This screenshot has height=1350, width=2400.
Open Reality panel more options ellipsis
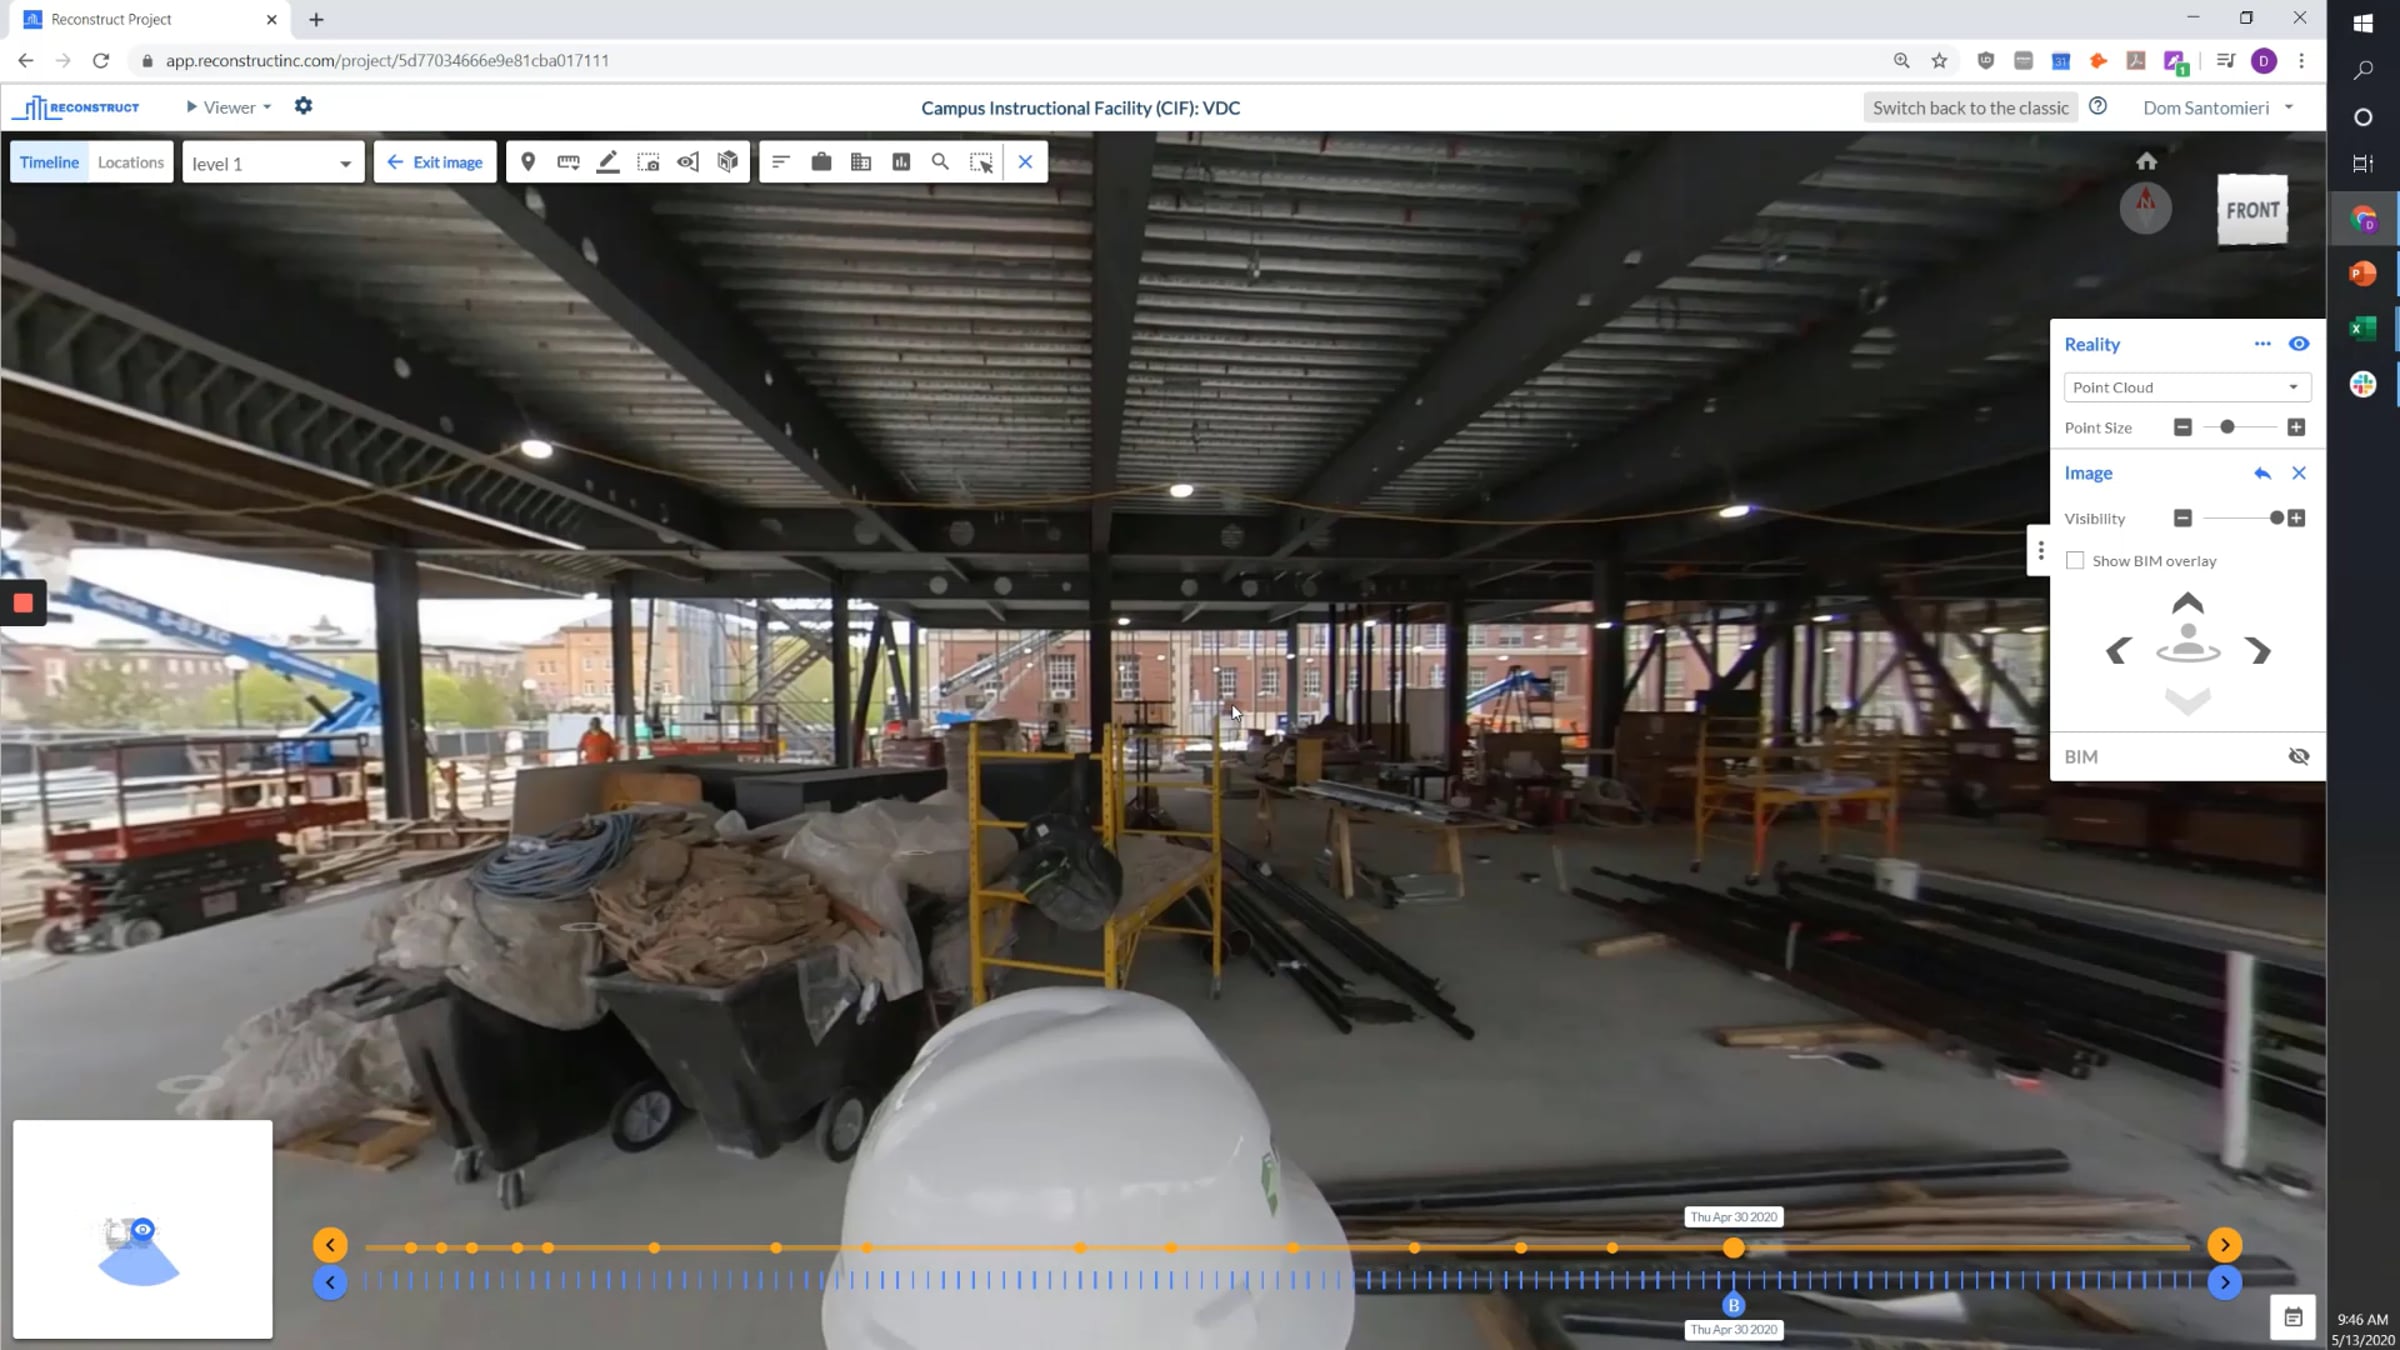click(x=2262, y=344)
